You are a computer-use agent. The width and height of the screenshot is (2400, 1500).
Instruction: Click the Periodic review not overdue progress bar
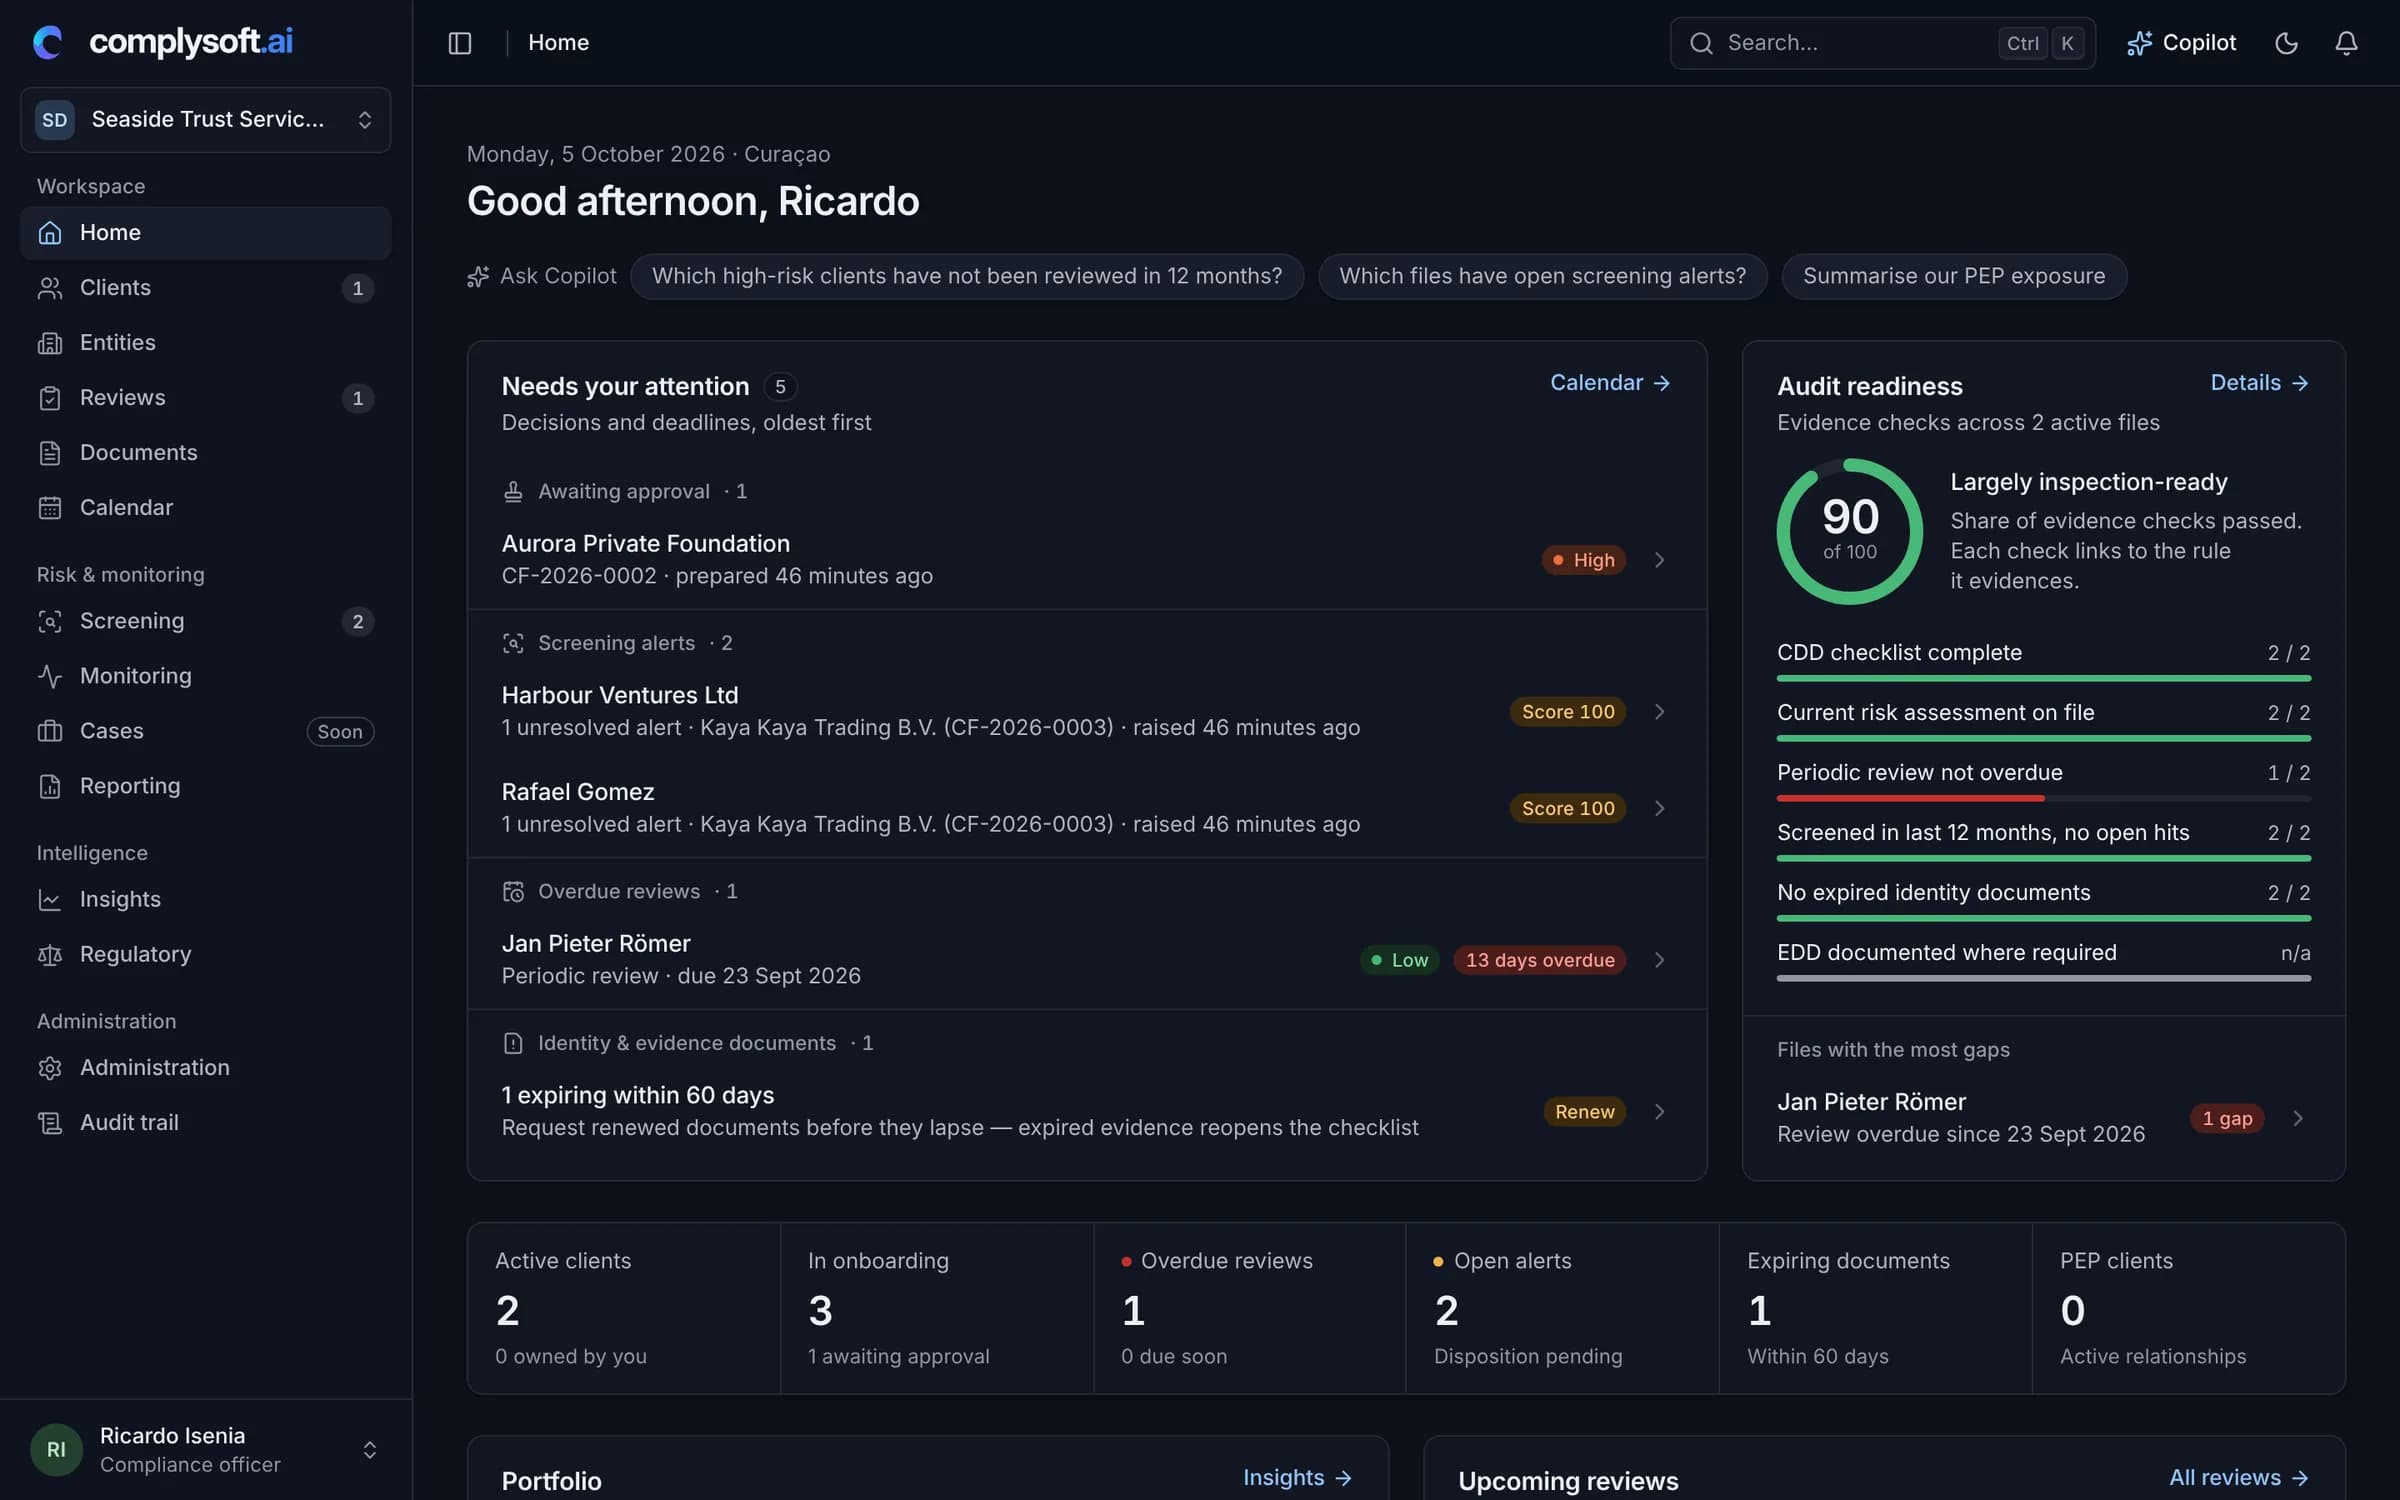point(2043,798)
